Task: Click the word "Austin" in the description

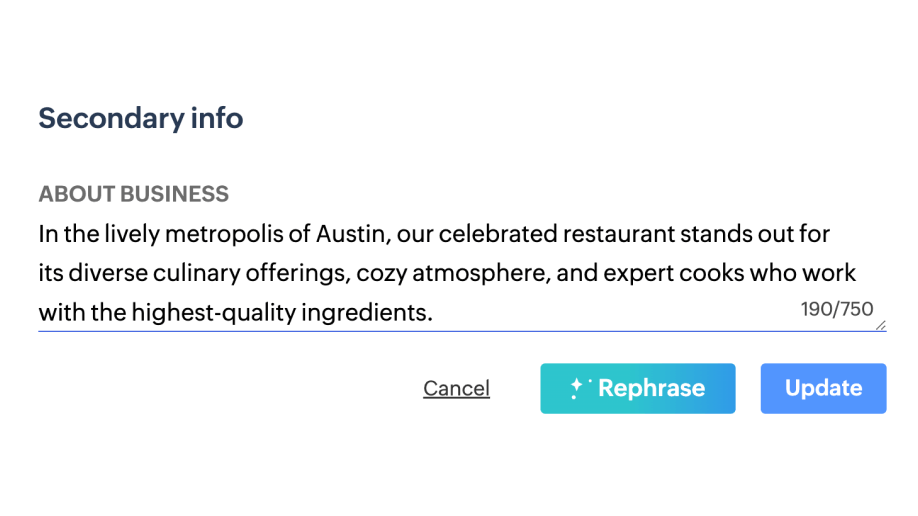Action: coord(350,235)
